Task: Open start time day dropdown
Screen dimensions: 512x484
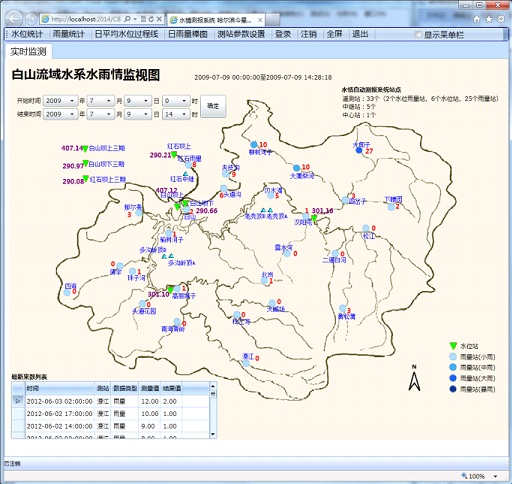Action: [x=138, y=101]
